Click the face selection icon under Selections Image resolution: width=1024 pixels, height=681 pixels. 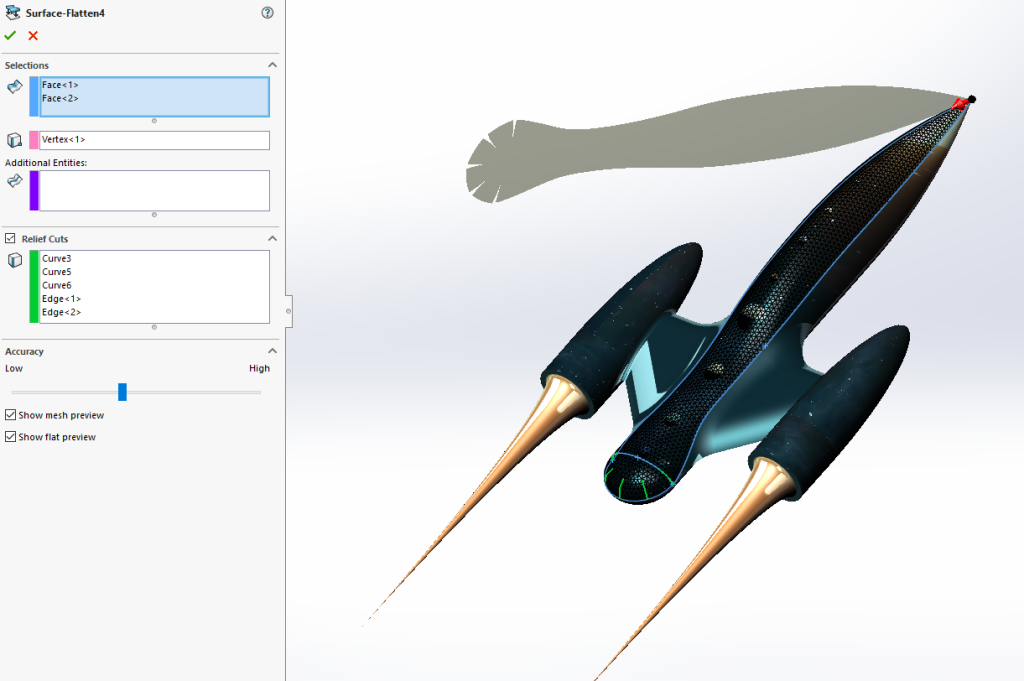13,85
